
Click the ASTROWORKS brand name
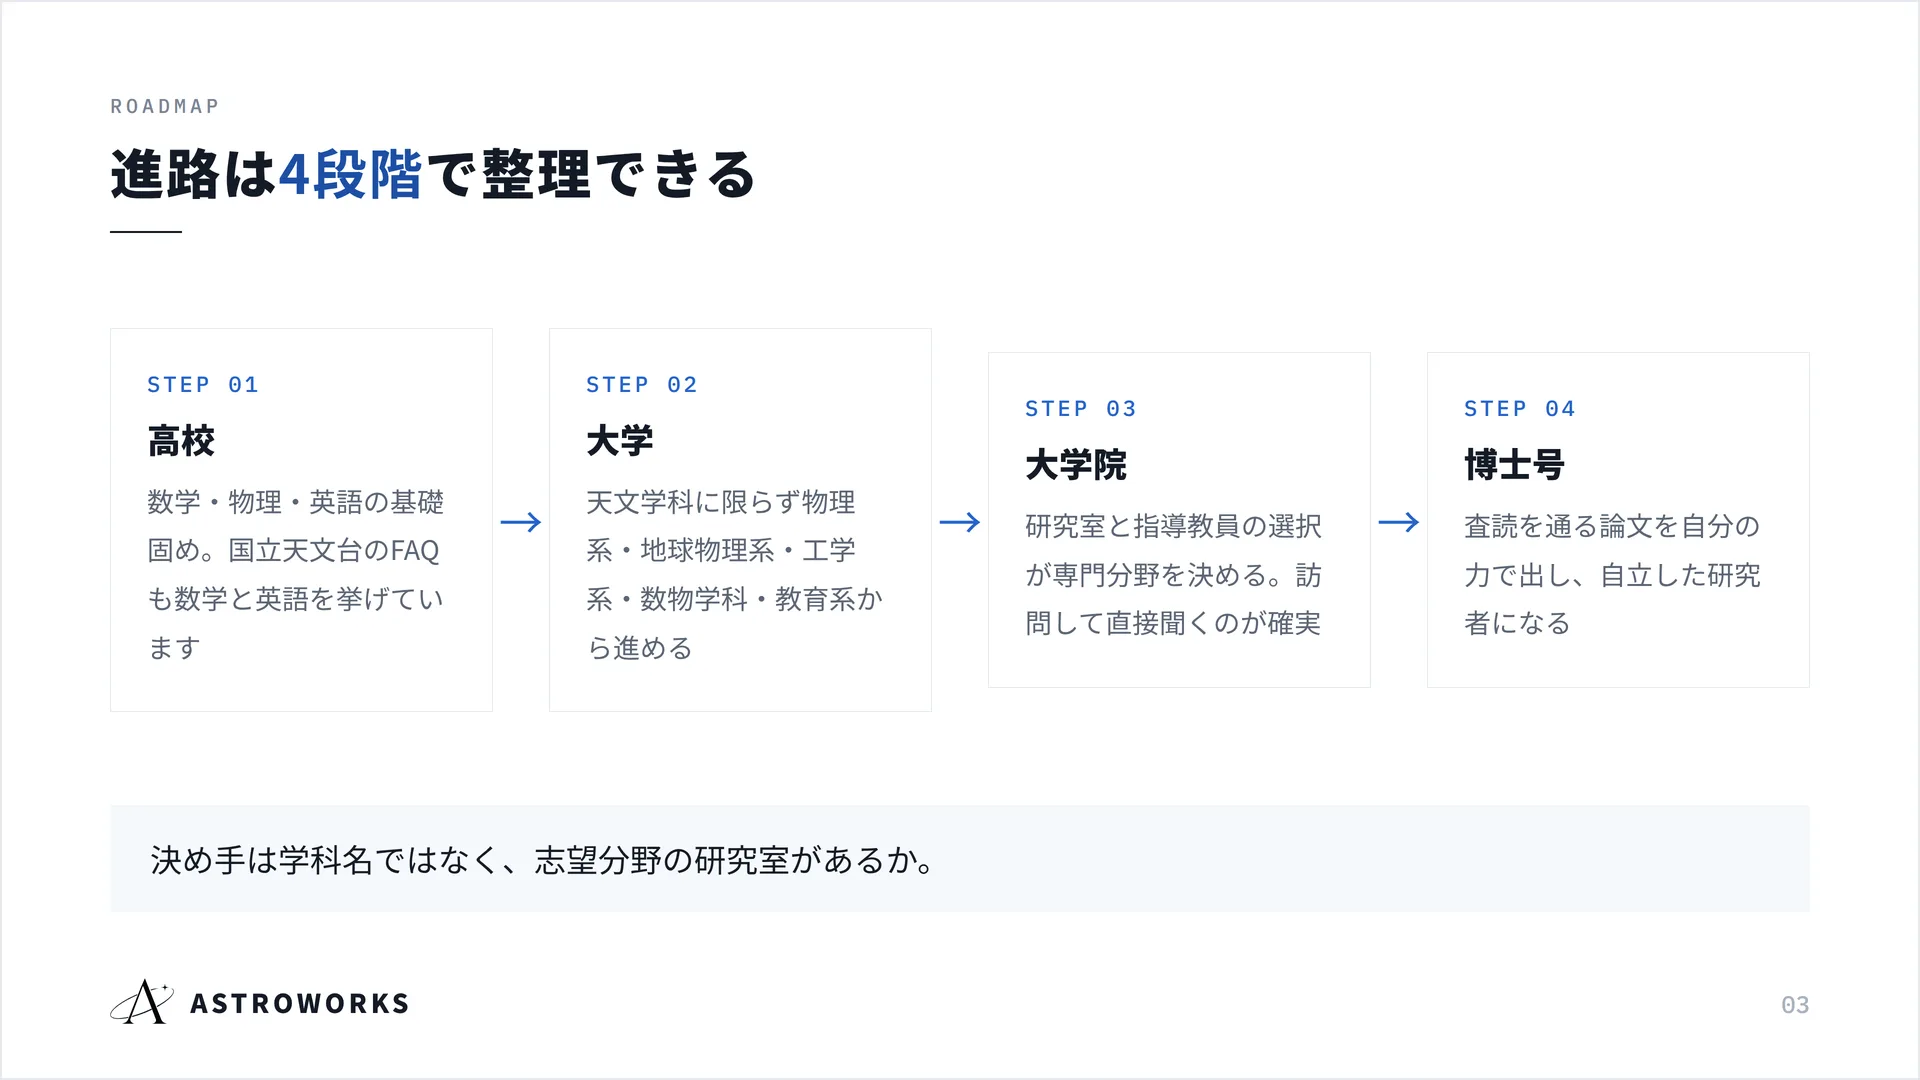pyautogui.click(x=300, y=1003)
